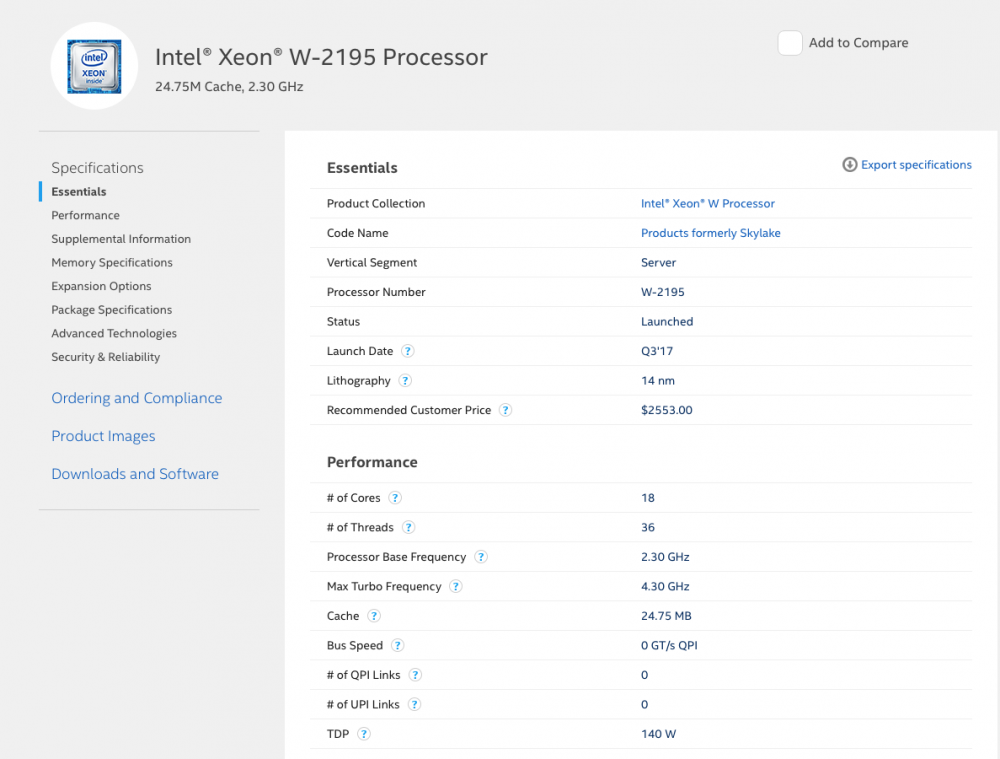This screenshot has height=759, width=1000.
Task: Open help icon for # of Cores
Action: 395,497
